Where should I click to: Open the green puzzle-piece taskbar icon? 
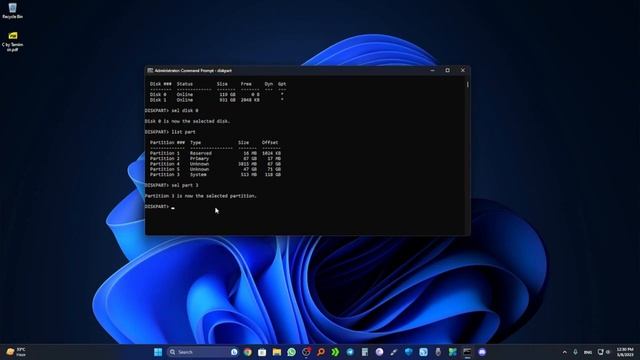tap(453, 352)
